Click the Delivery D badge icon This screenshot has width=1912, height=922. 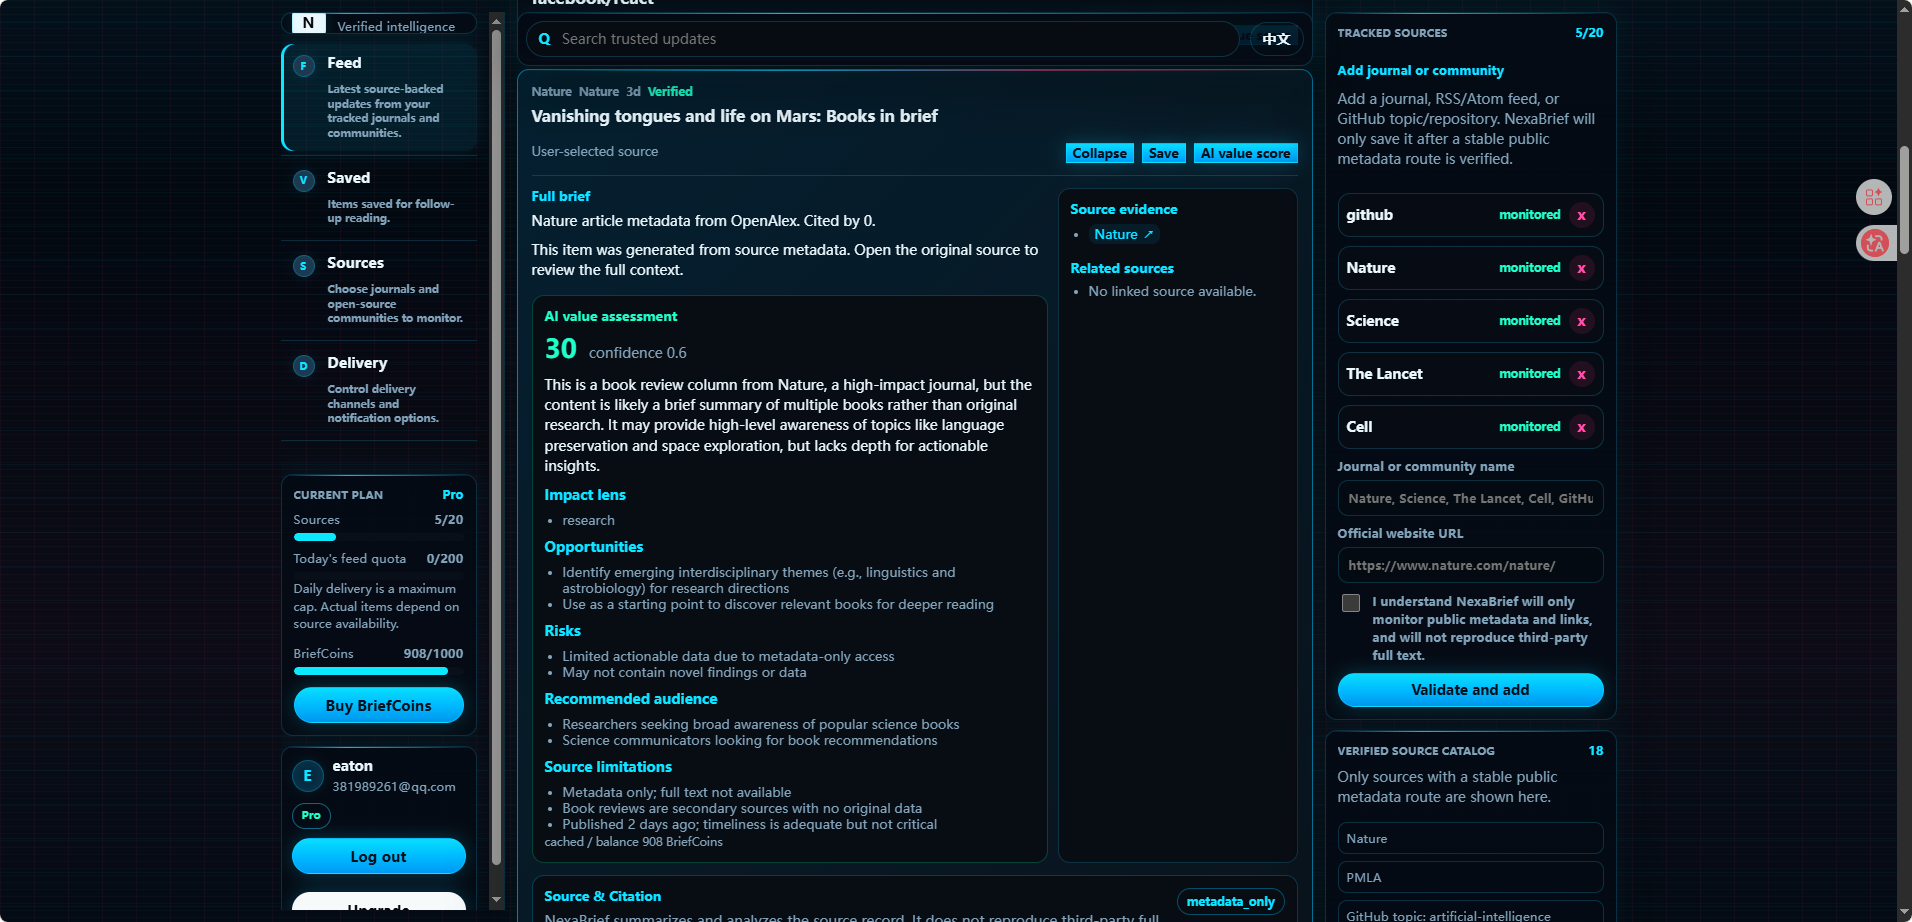coord(304,366)
